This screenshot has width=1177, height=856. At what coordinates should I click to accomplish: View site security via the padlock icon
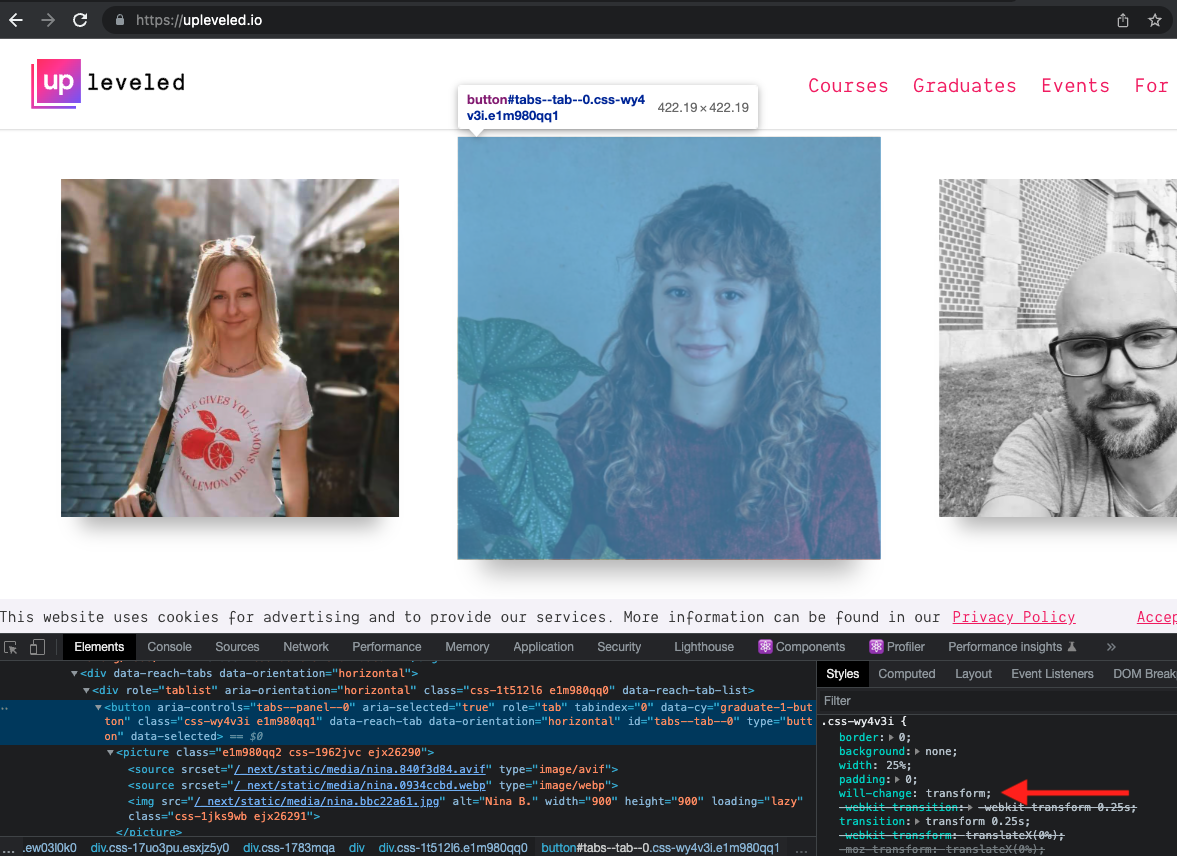(x=119, y=19)
